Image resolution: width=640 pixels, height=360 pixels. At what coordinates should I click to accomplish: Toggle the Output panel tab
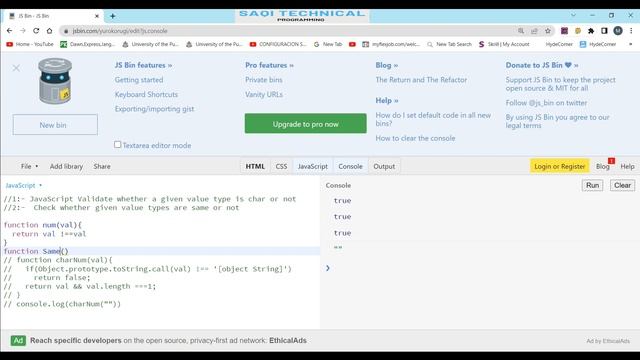384,166
